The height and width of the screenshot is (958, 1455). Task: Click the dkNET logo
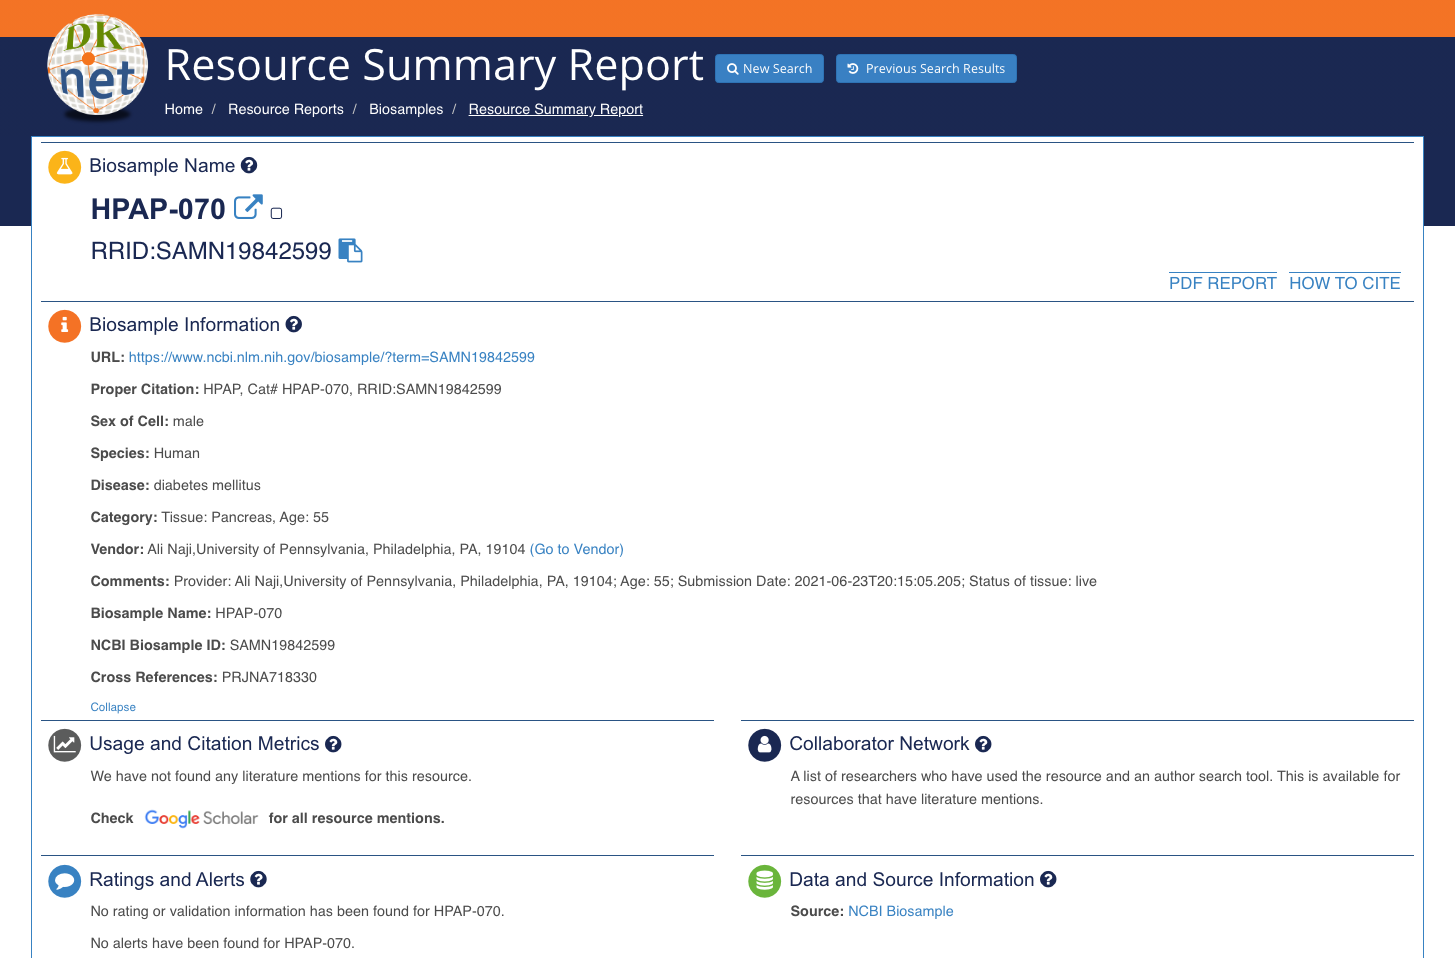[x=98, y=68]
